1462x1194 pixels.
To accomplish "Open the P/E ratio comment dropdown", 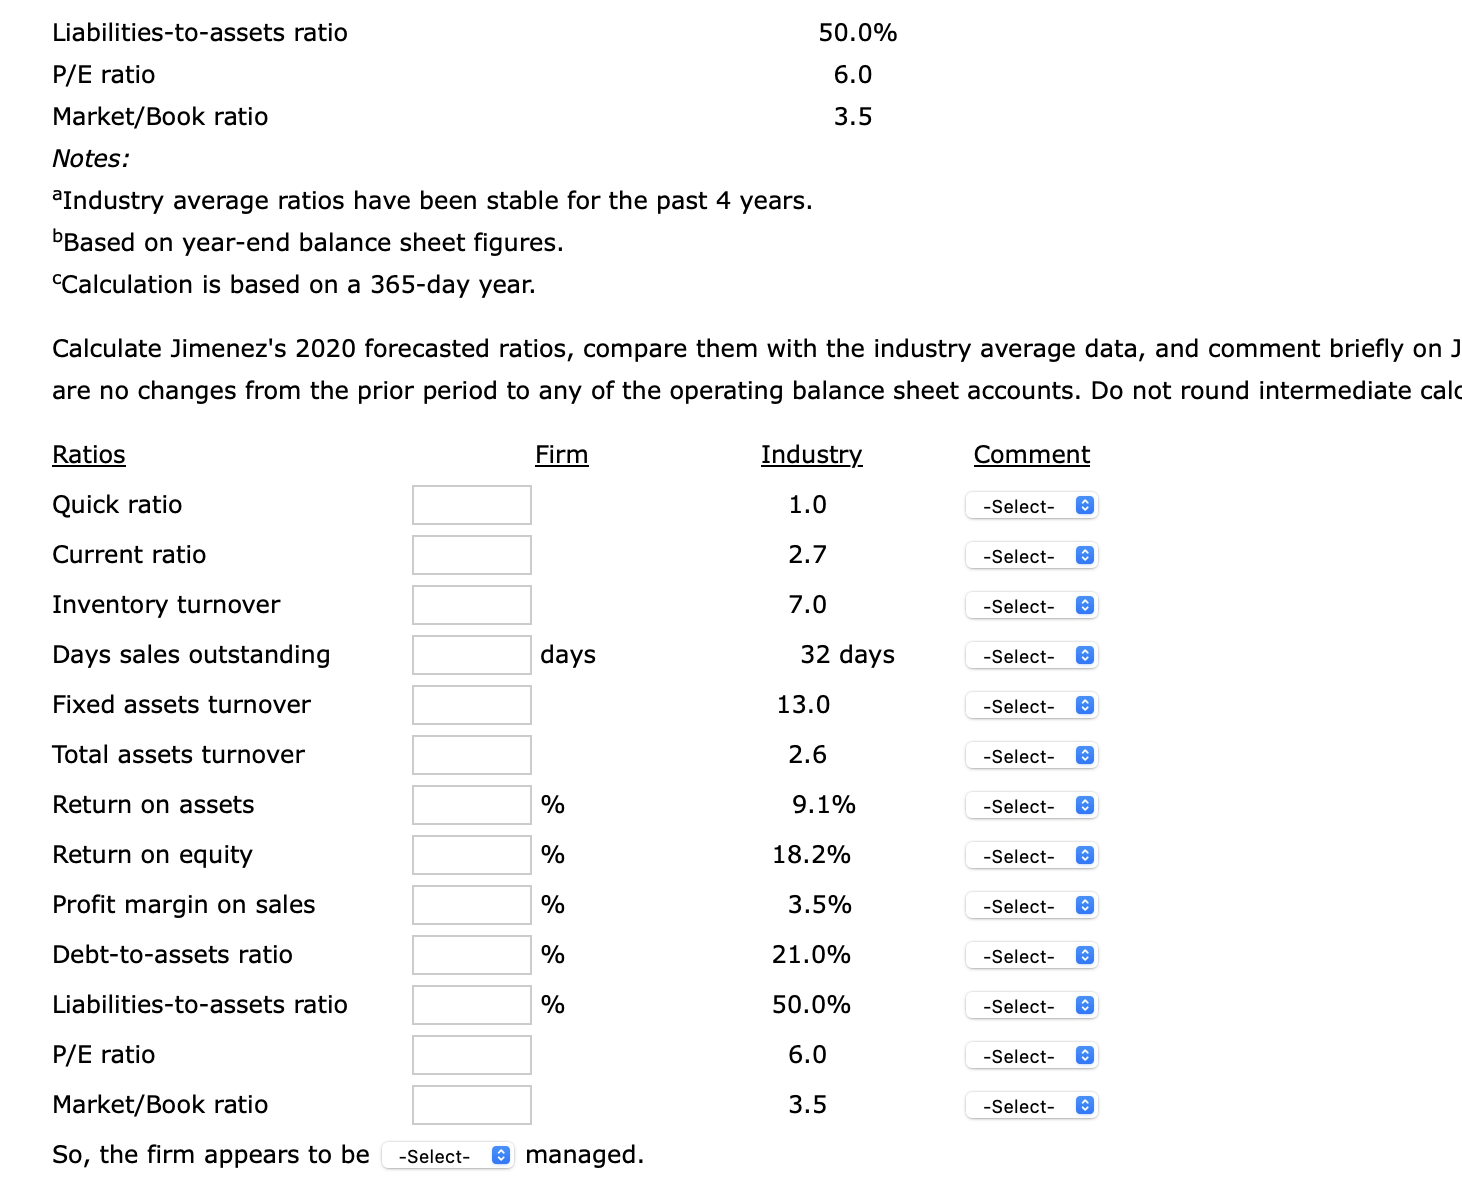I will click(x=1030, y=1055).
